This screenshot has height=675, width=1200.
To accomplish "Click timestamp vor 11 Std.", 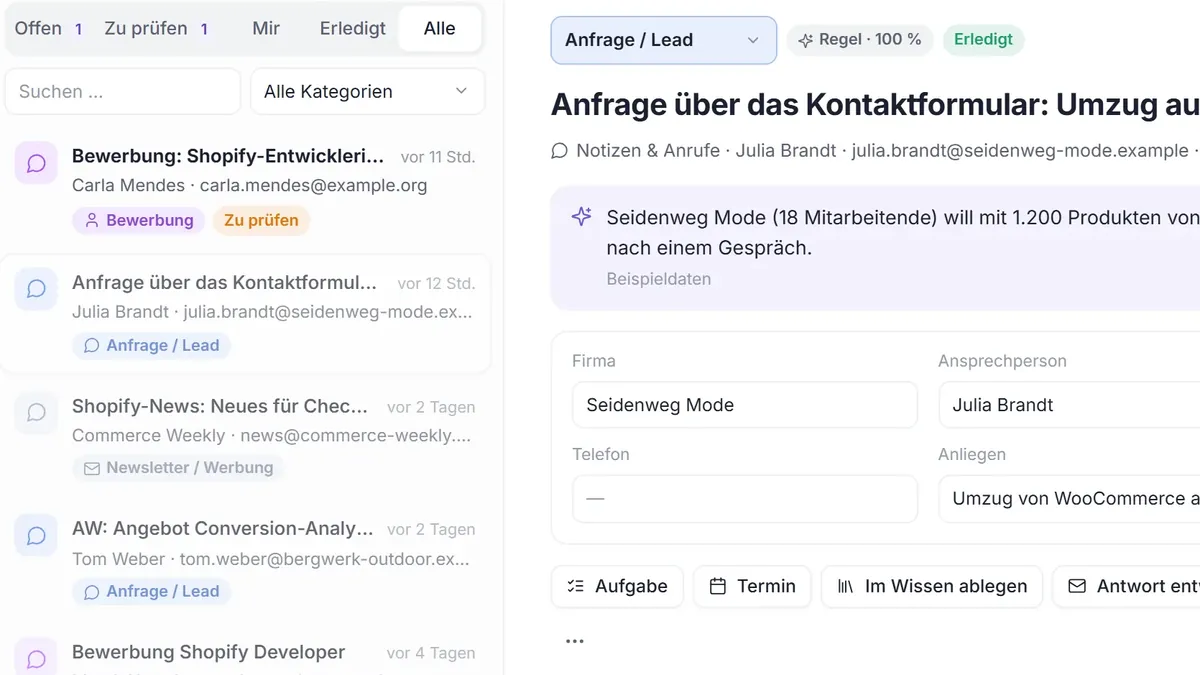I will [x=438, y=157].
